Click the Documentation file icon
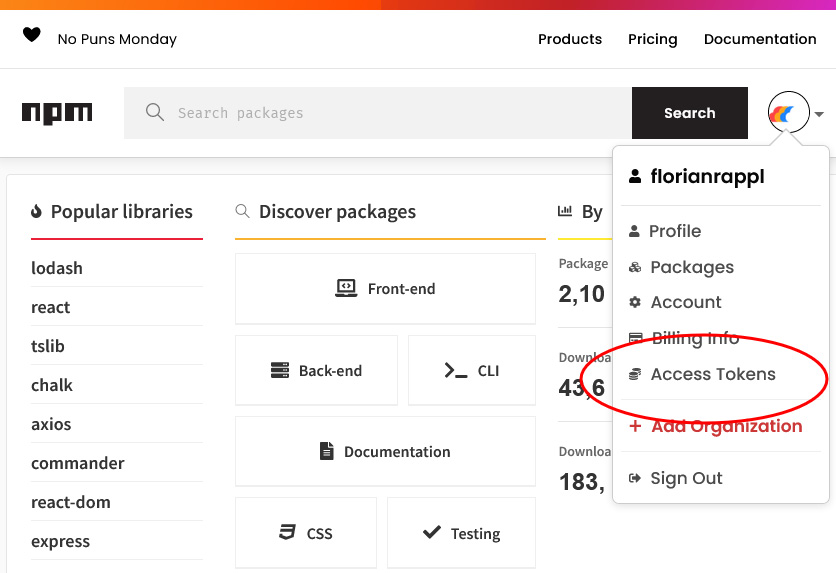The height and width of the screenshot is (573, 836). (327, 451)
